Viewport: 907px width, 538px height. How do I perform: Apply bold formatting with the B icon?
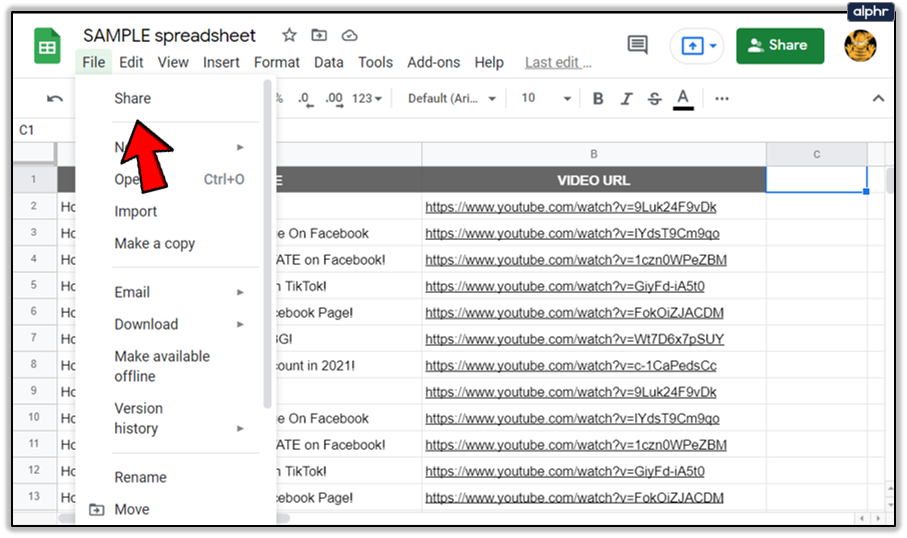(x=598, y=98)
